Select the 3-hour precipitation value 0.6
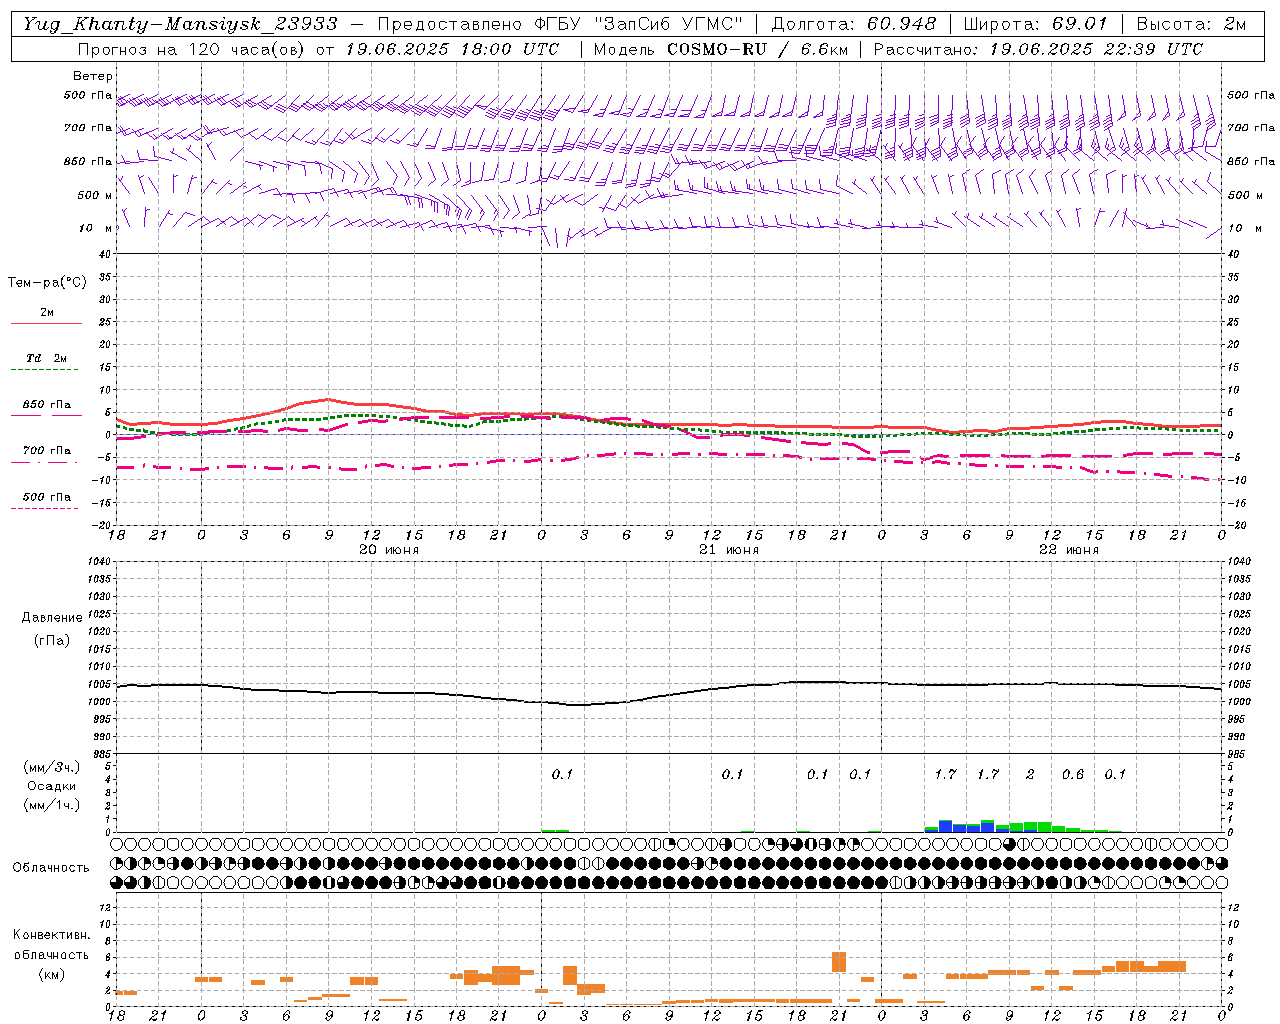 (x=1073, y=774)
